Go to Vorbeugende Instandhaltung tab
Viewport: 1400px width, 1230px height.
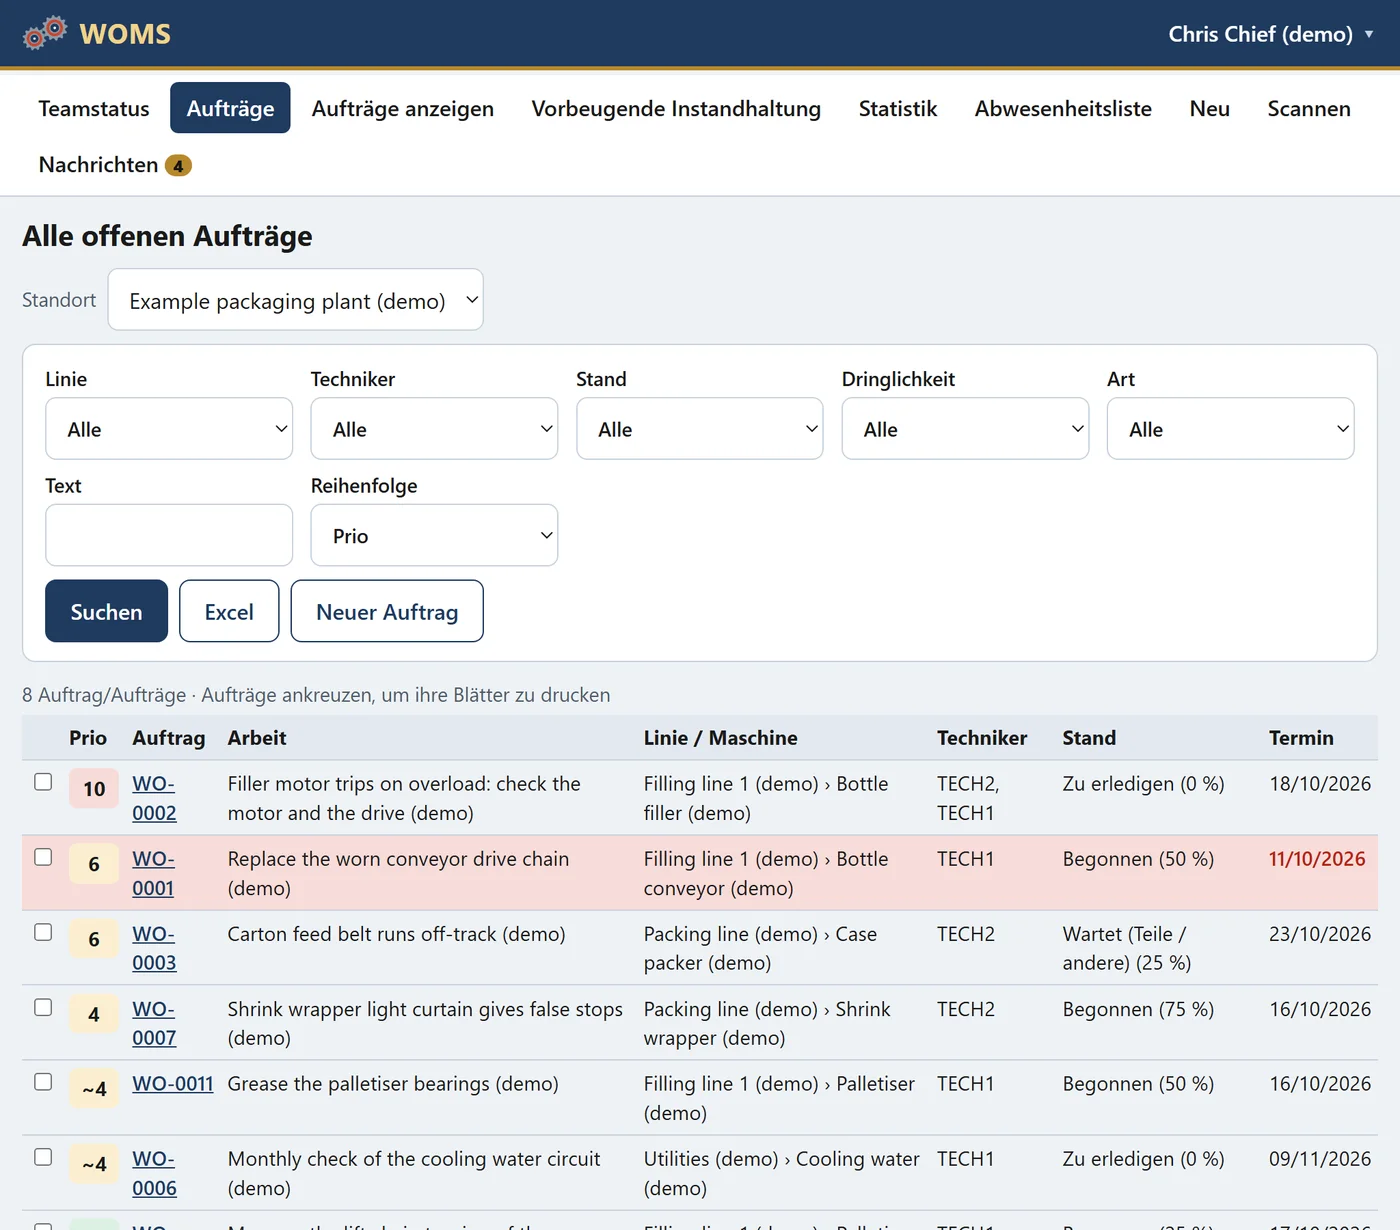(676, 108)
